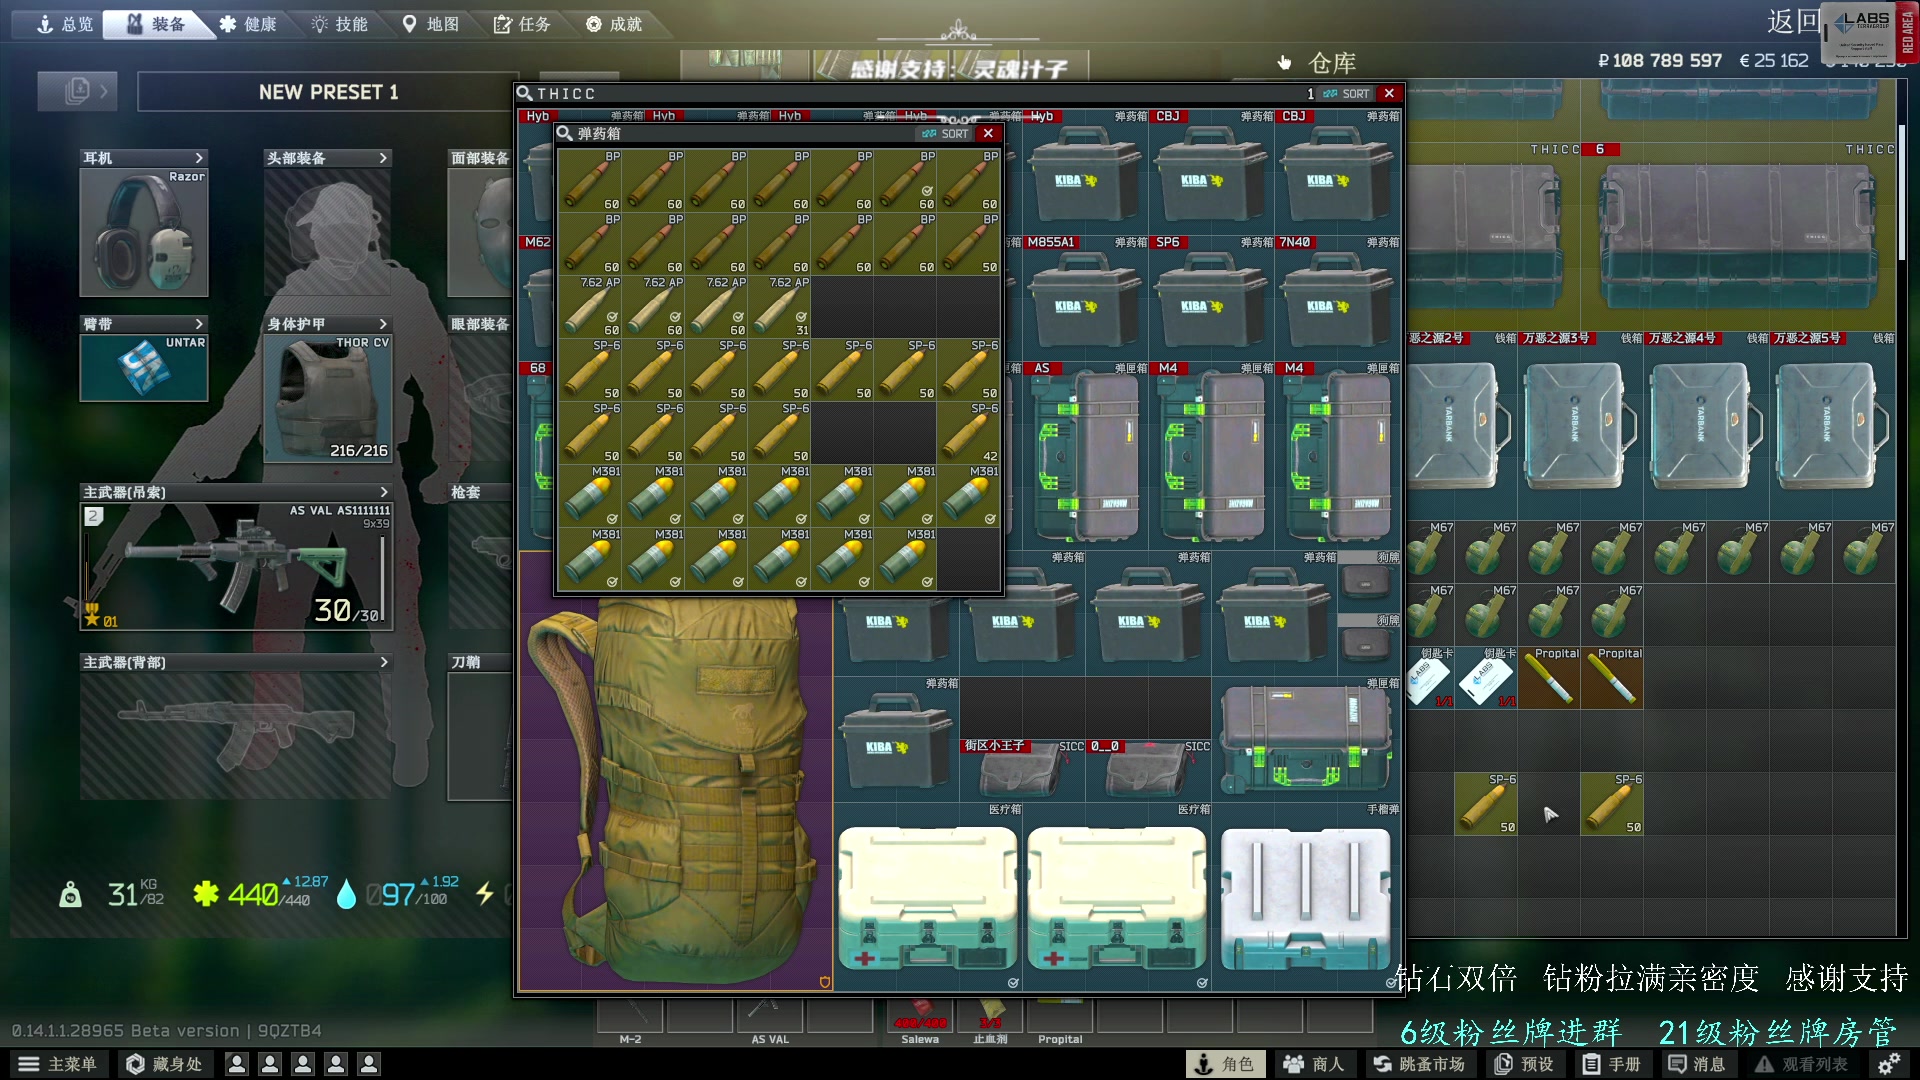Expand the 主武器(背部) back weapon arrow
The height and width of the screenshot is (1080, 1920).
[x=384, y=662]
